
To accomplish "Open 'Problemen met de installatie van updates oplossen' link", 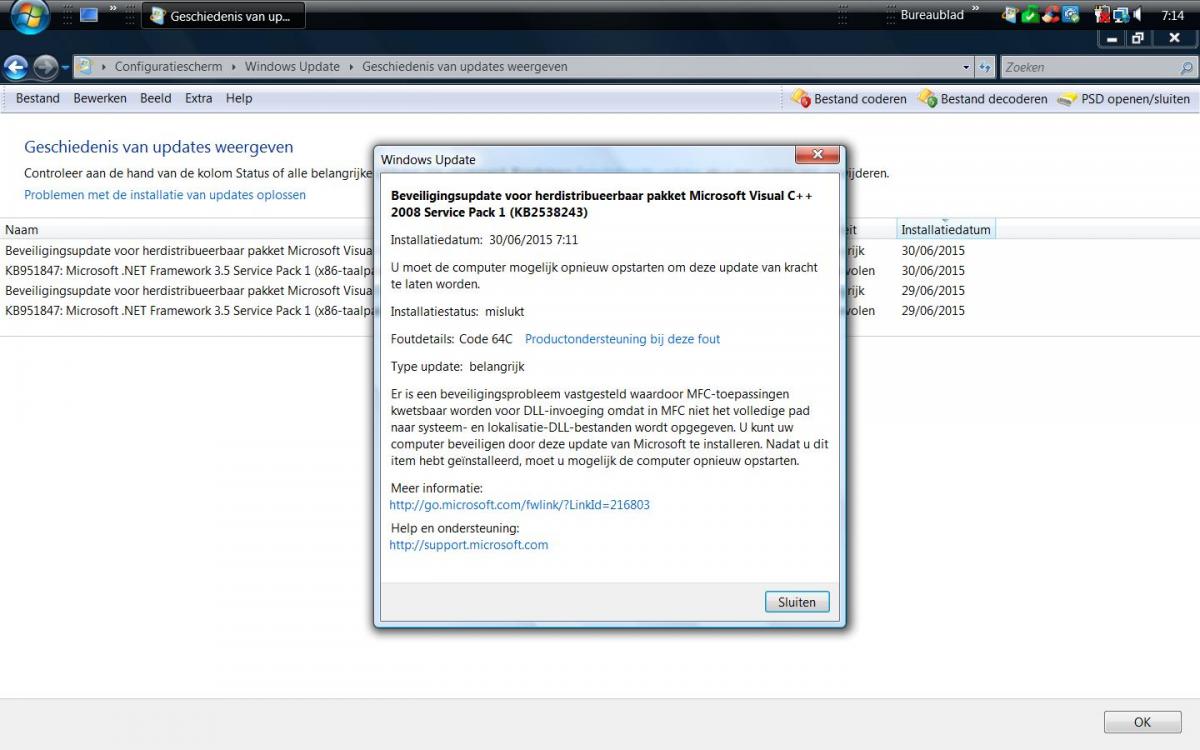I will coord(165,195).
